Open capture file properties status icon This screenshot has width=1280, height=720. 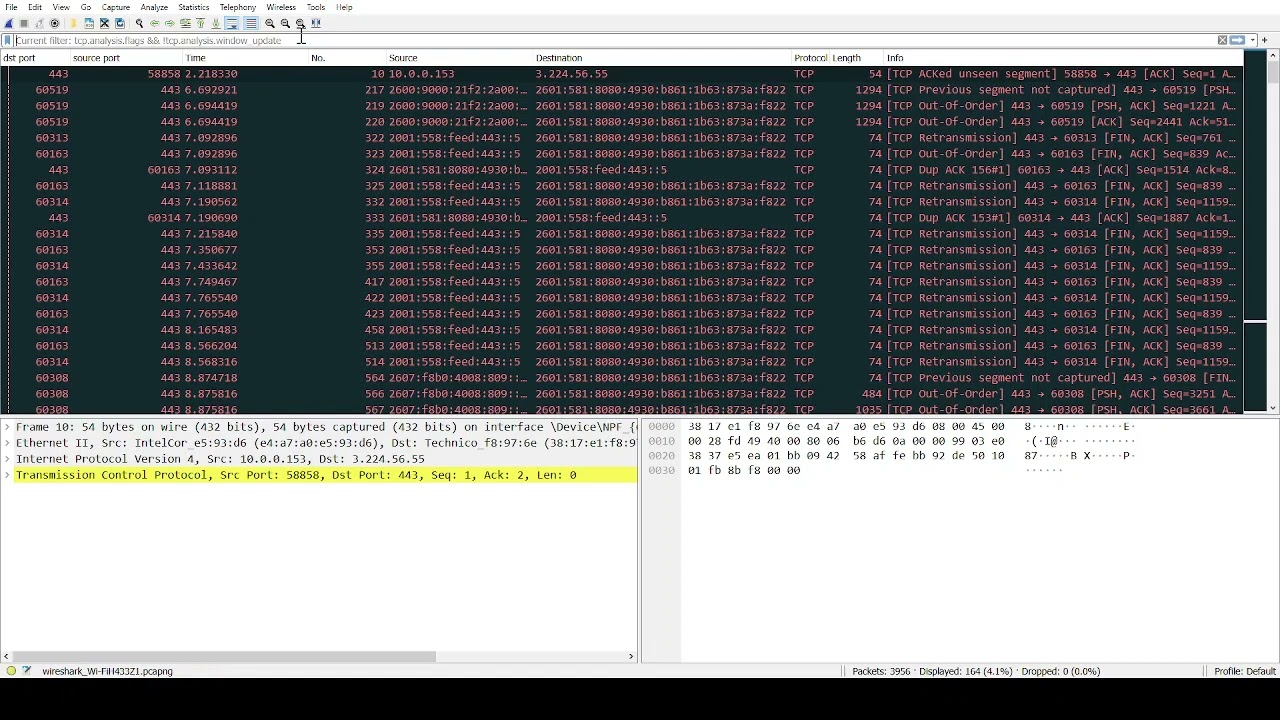[26, 671]
